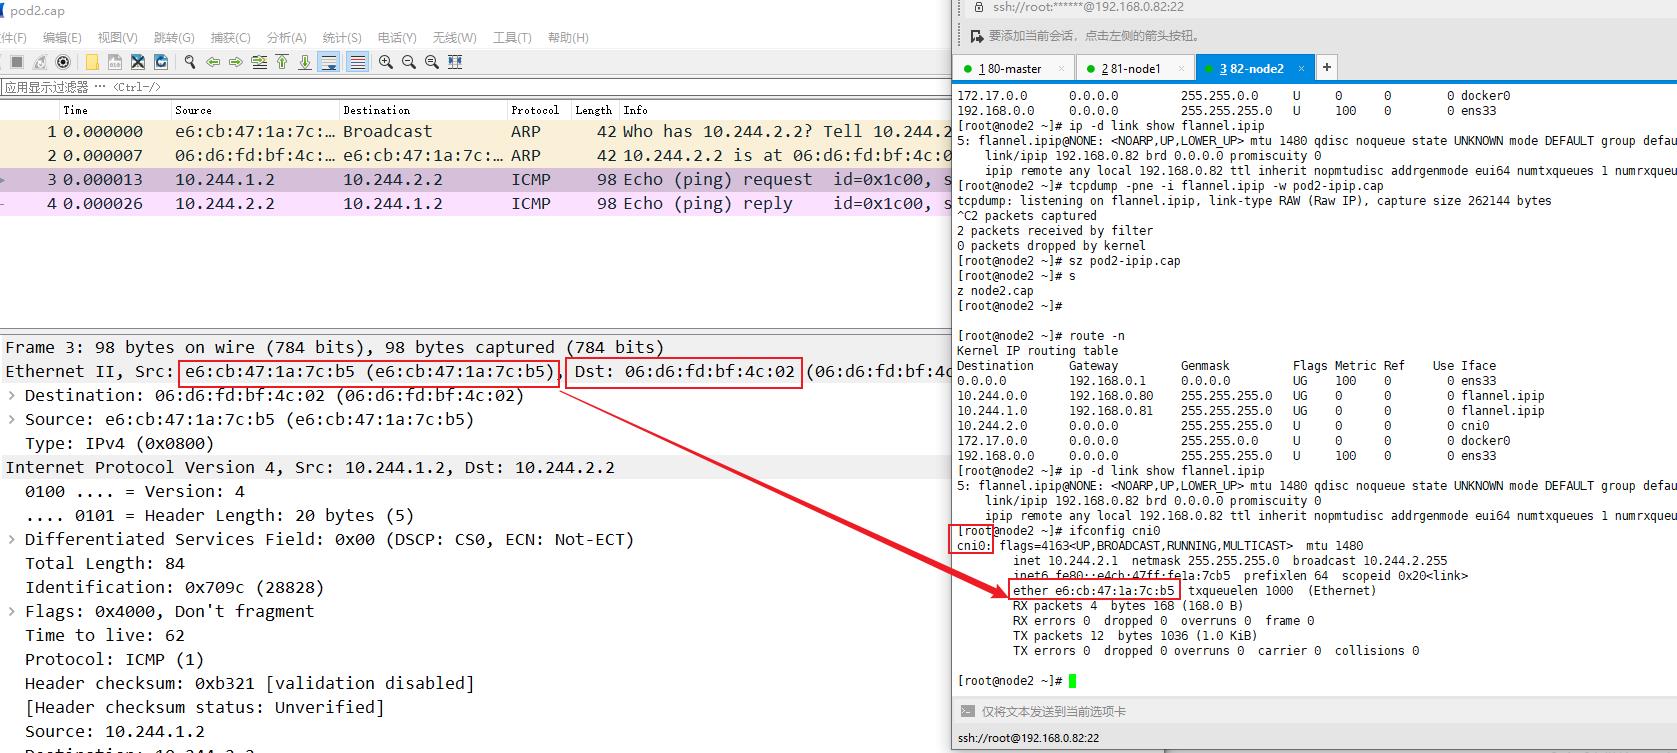Expand the Ethernet Source e6:cb:47:1a:7c:b5 field
This screenshot has width=1677, height=753.
click(x=12, y=419)
